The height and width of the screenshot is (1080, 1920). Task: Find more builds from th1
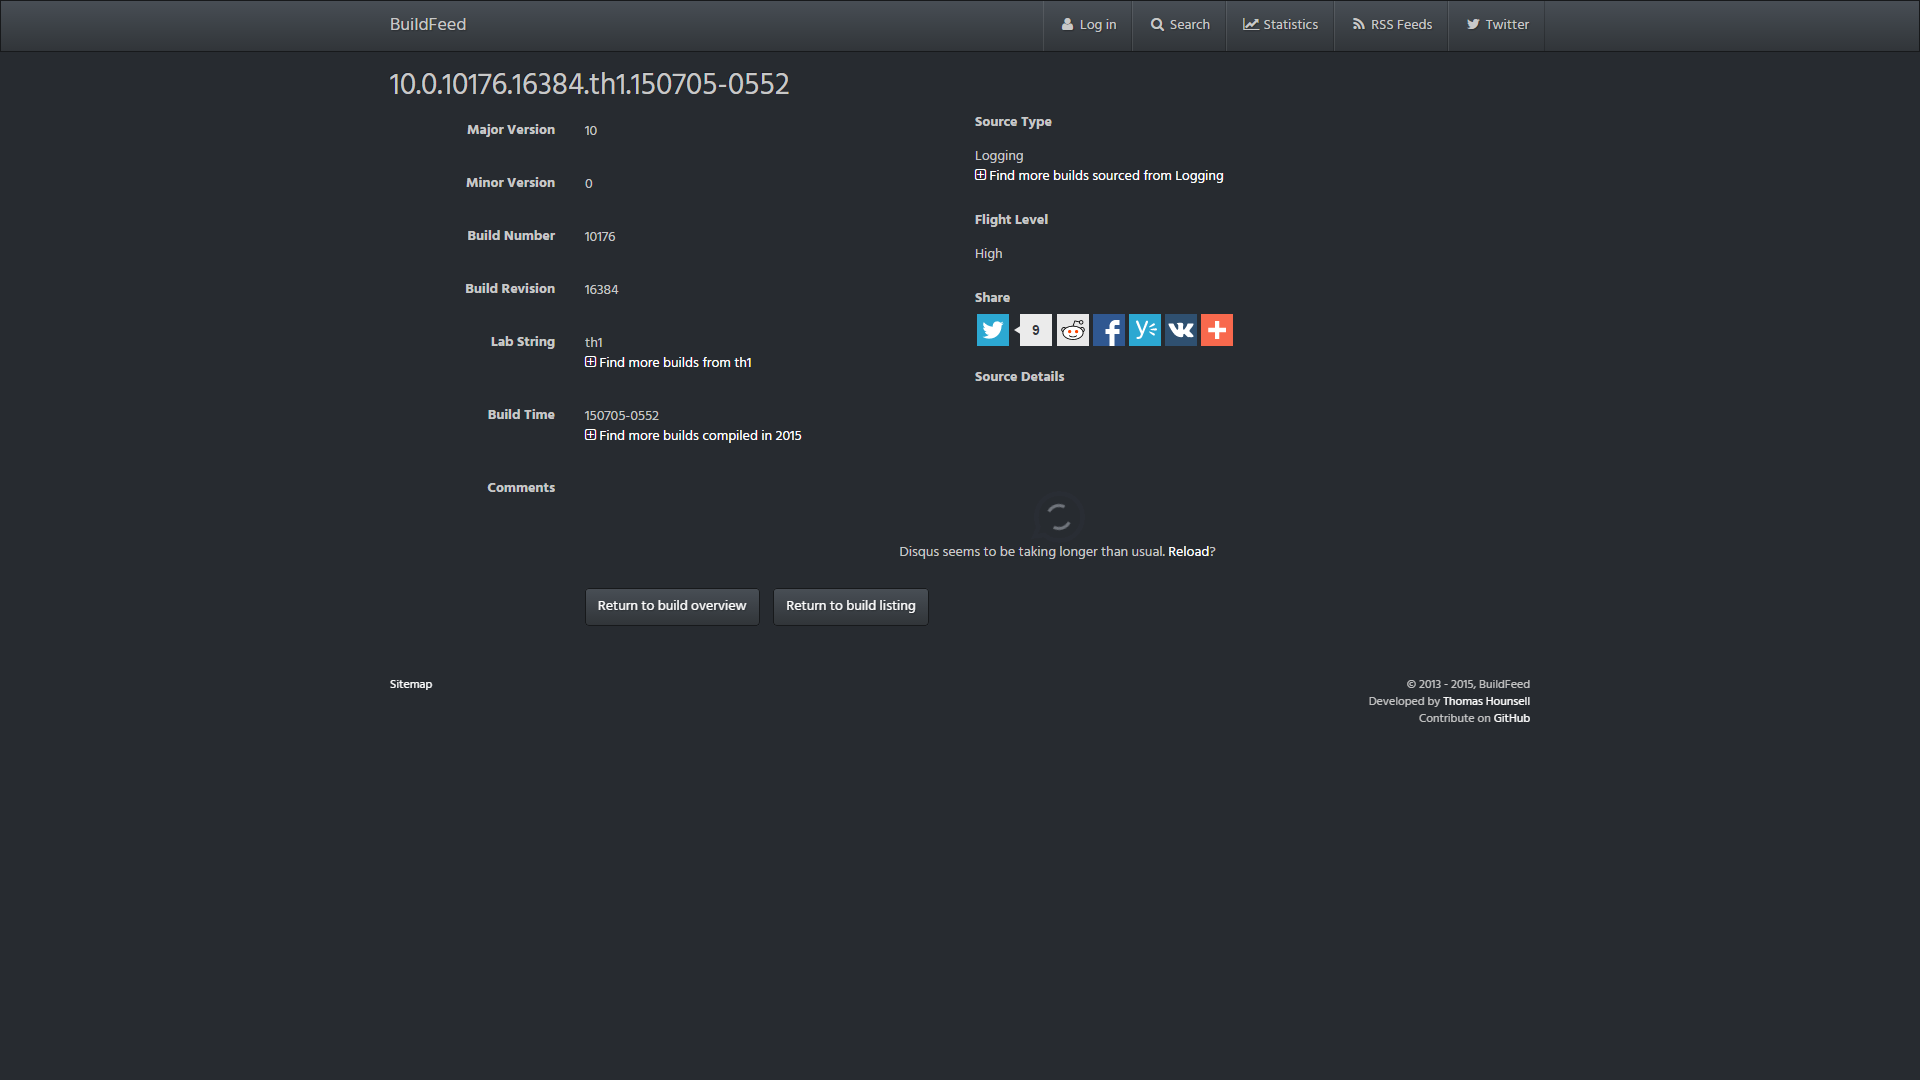[x=668, y=363]
